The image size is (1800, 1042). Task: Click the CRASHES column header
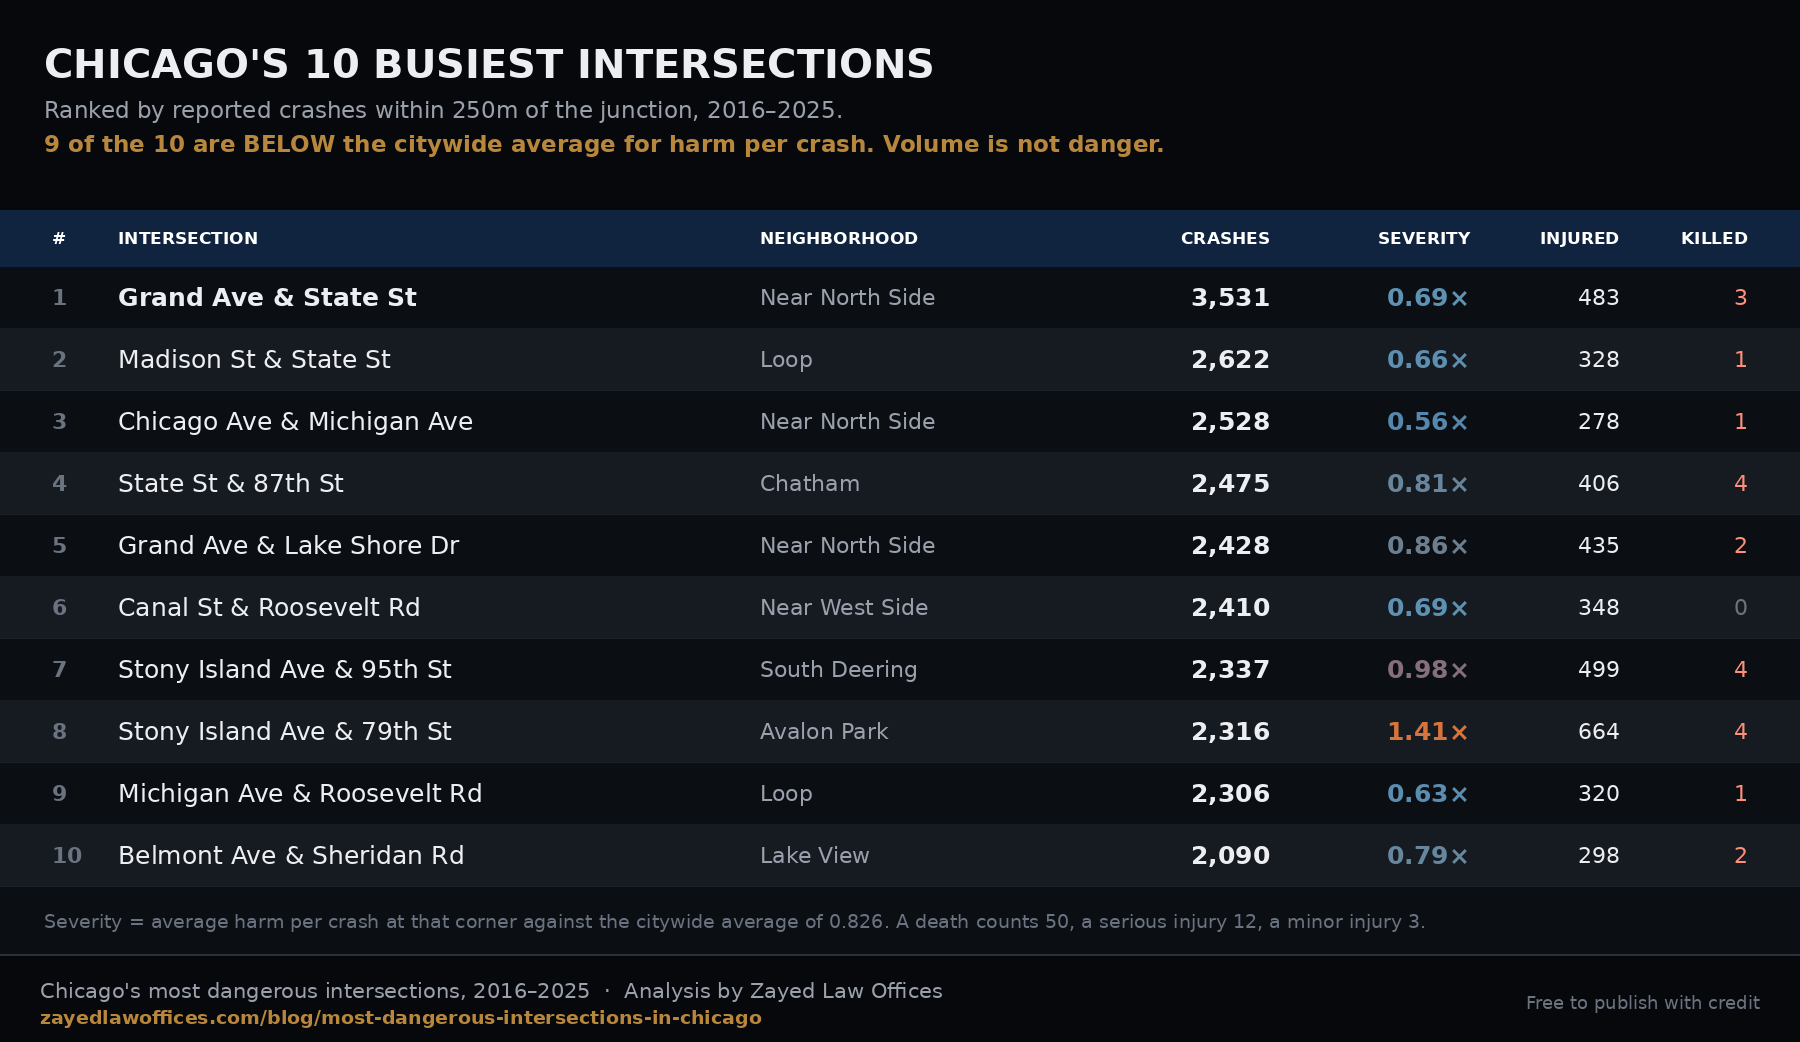(1225, 238)
